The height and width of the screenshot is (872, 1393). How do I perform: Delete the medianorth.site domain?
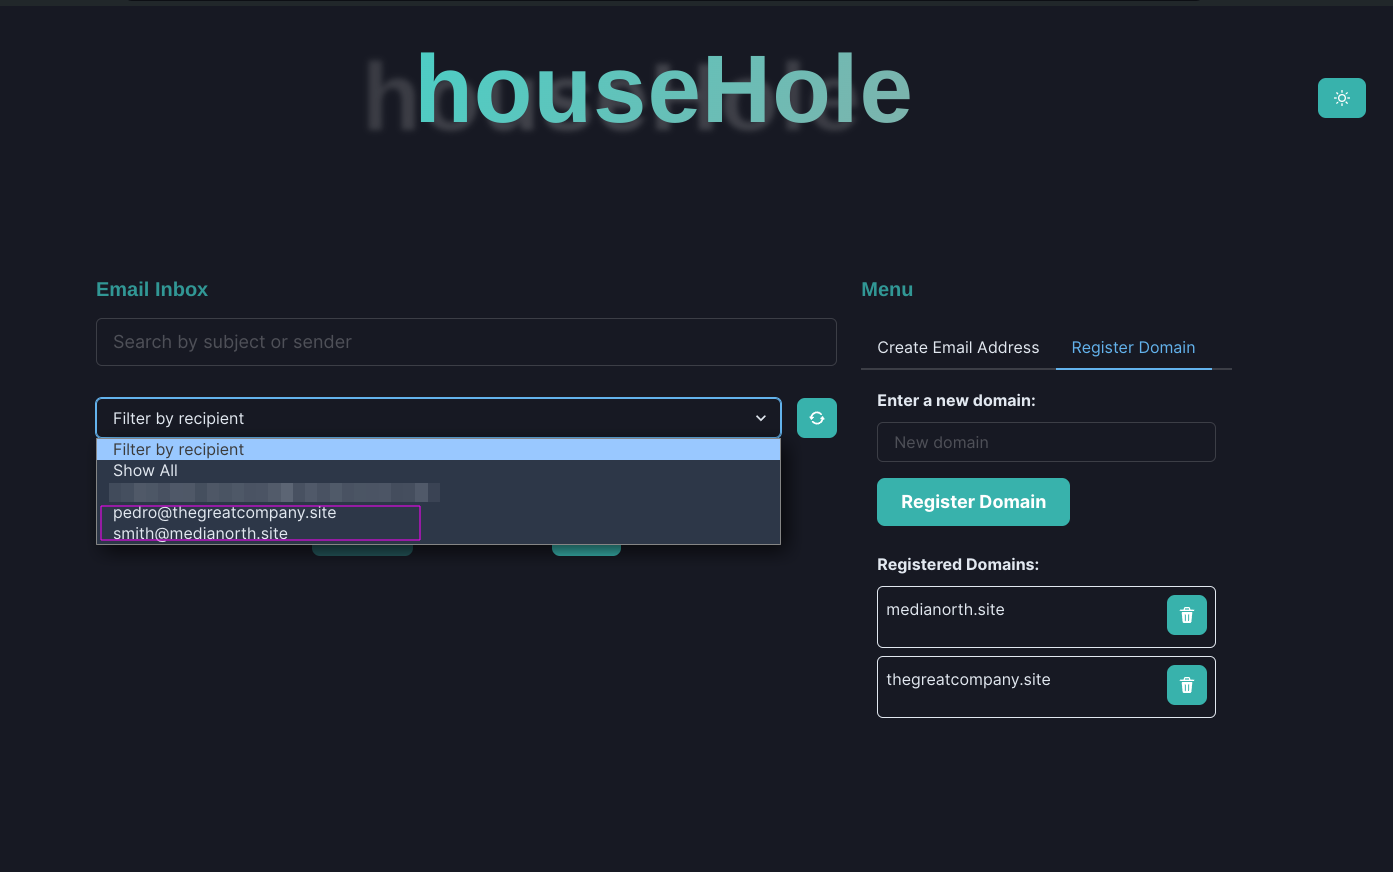click(x=1186, y=615)
